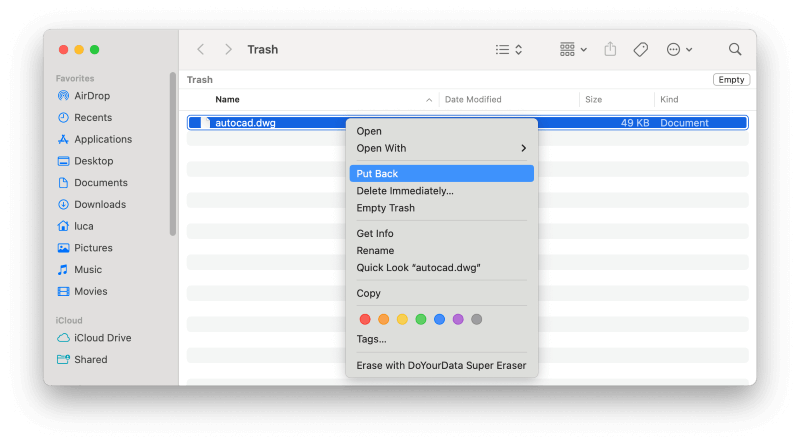Screen dimensions: 800x443
Task: Apply the red tag color
Action: pos(365,319)
